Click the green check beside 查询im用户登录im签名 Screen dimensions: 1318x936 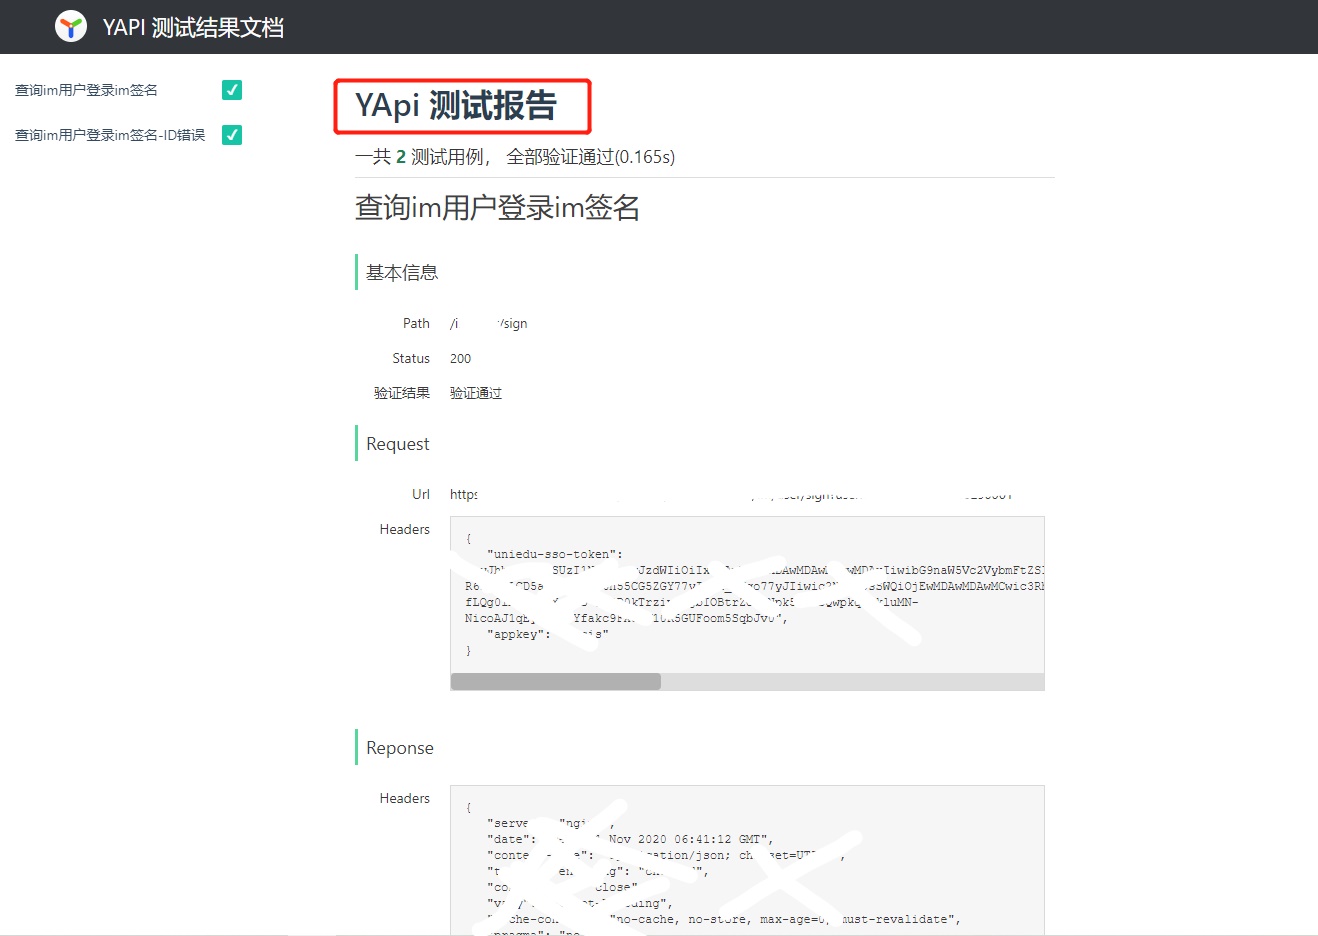pos(232,90)
